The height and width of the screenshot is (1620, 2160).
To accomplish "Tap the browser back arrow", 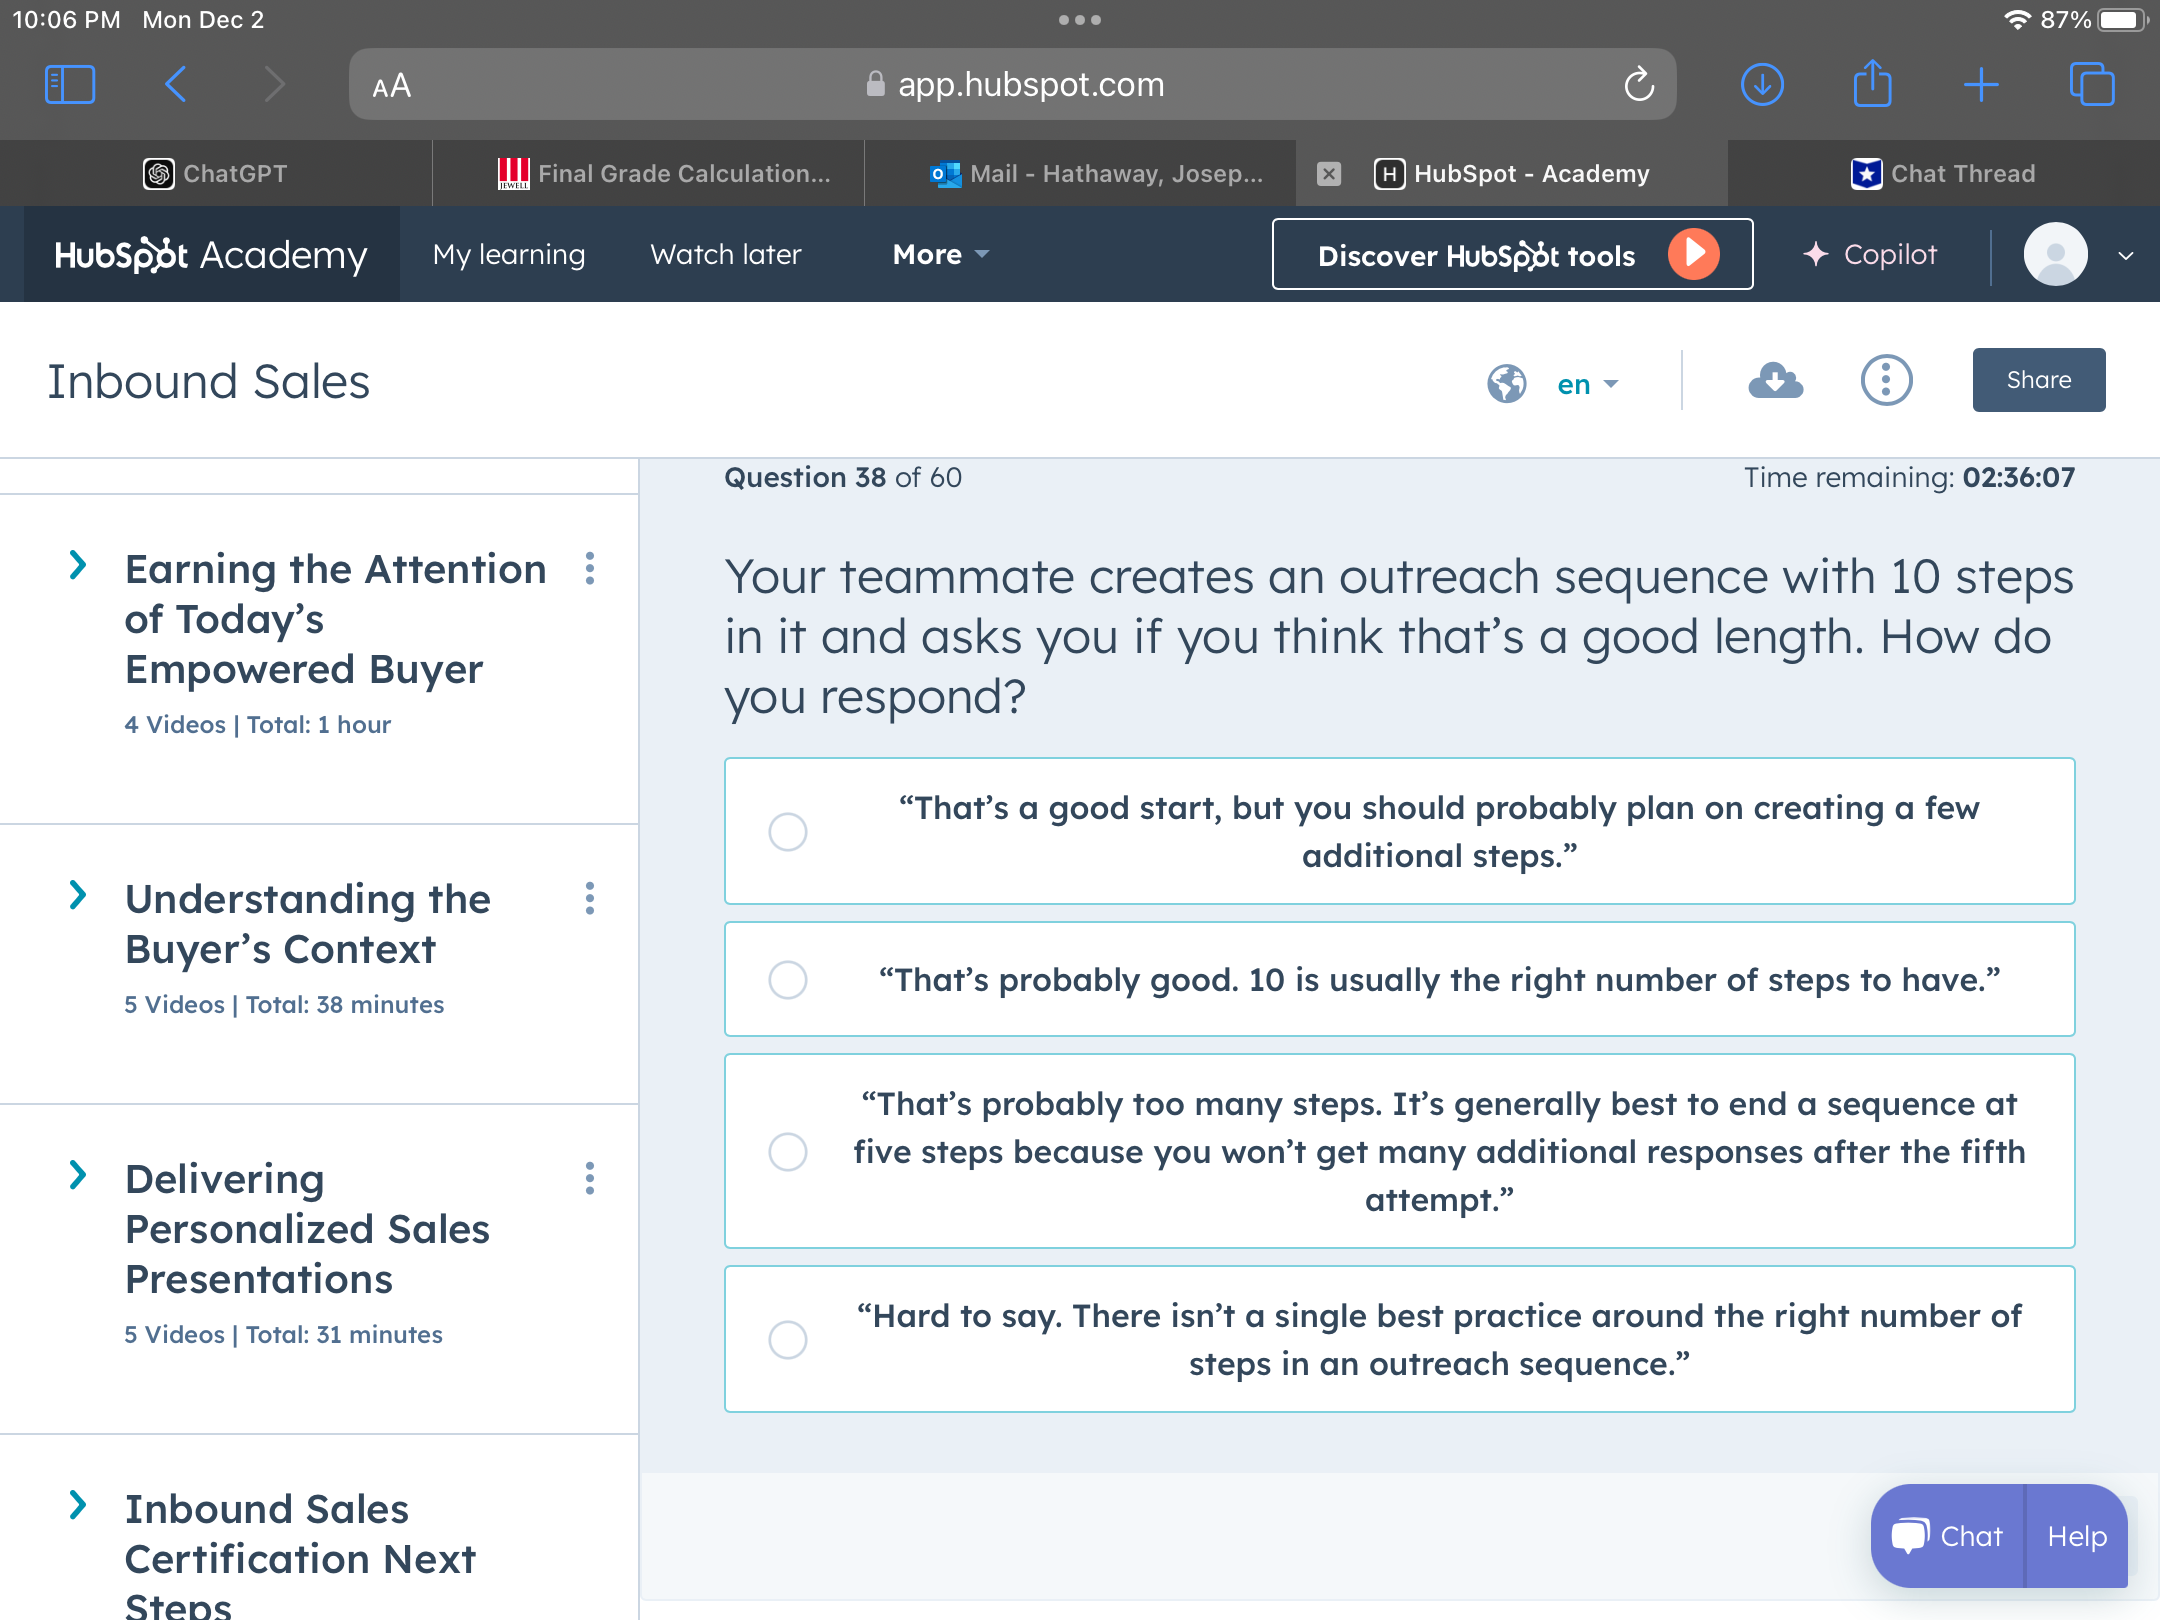I will coord(176,85).
